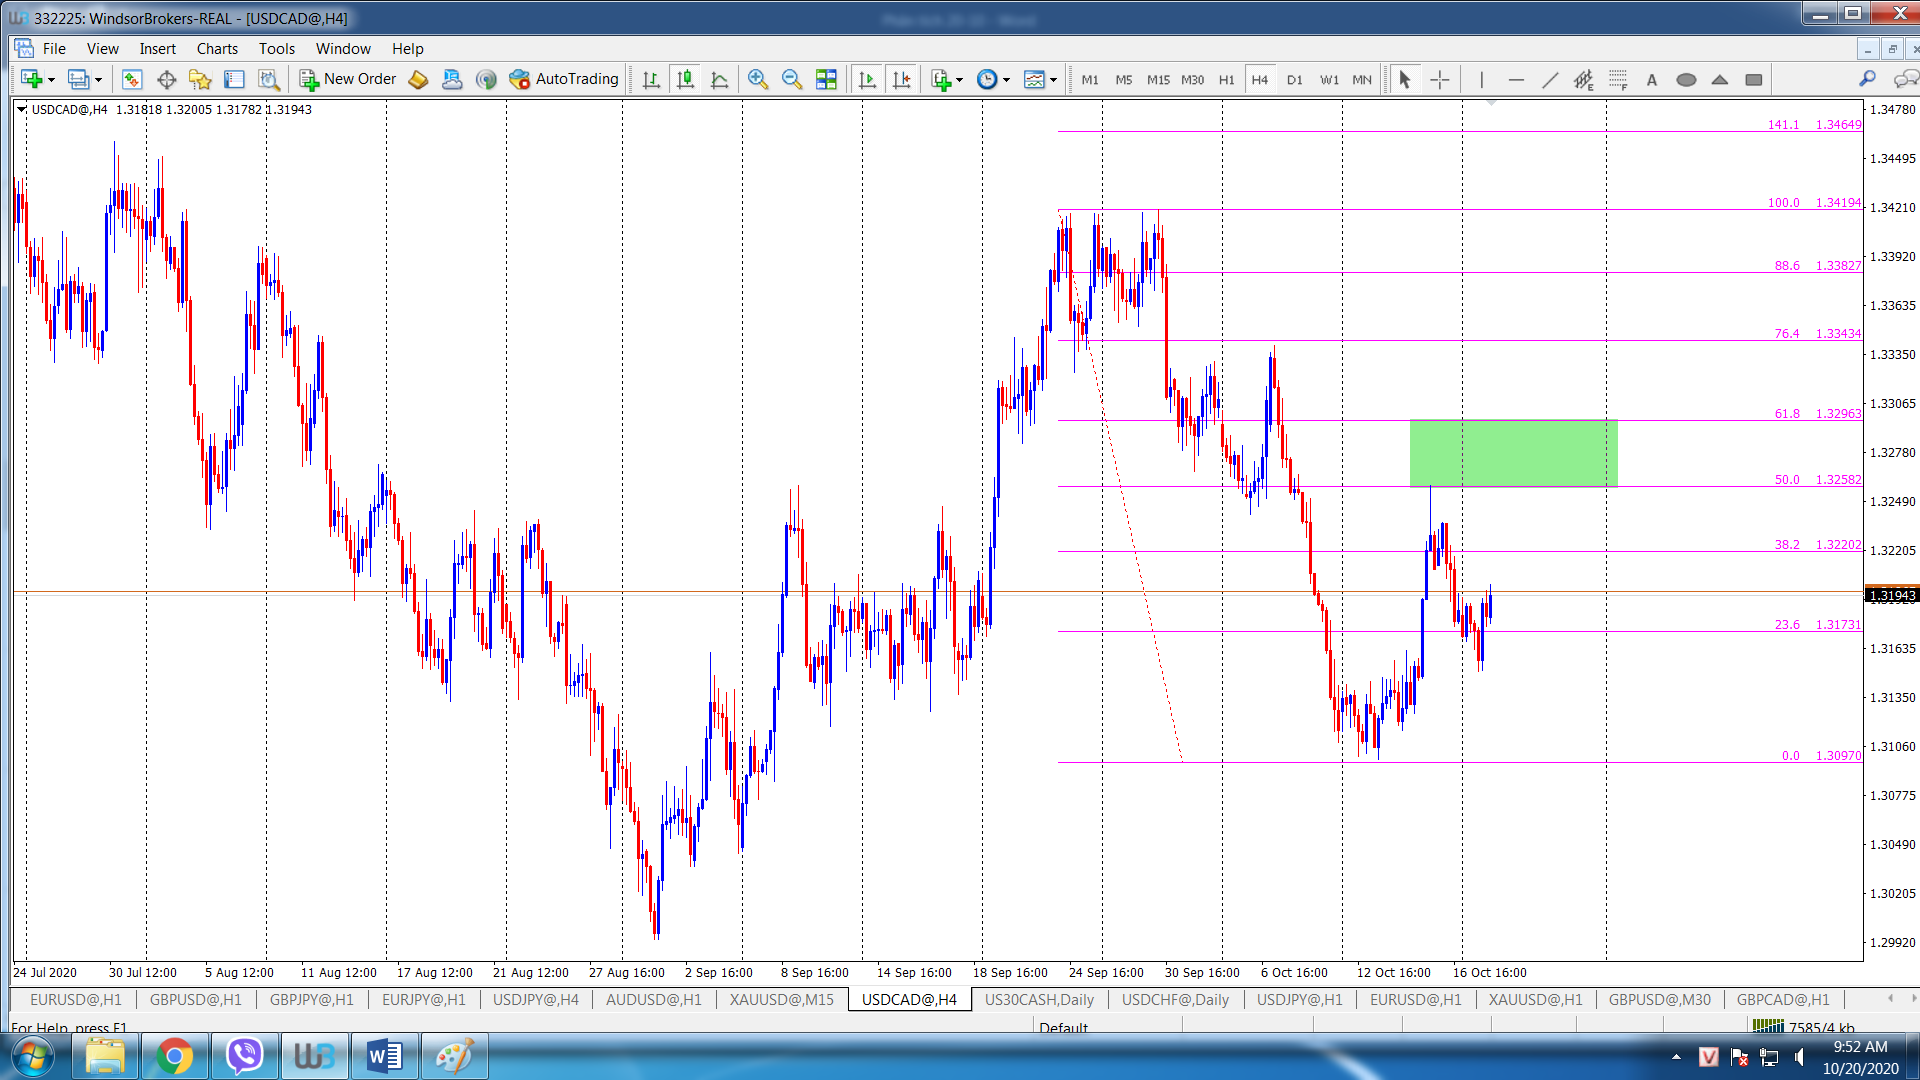The image size is (1920, 1080).
Task: Toggle chart Auto Scroll
Action: pos(867,79)
